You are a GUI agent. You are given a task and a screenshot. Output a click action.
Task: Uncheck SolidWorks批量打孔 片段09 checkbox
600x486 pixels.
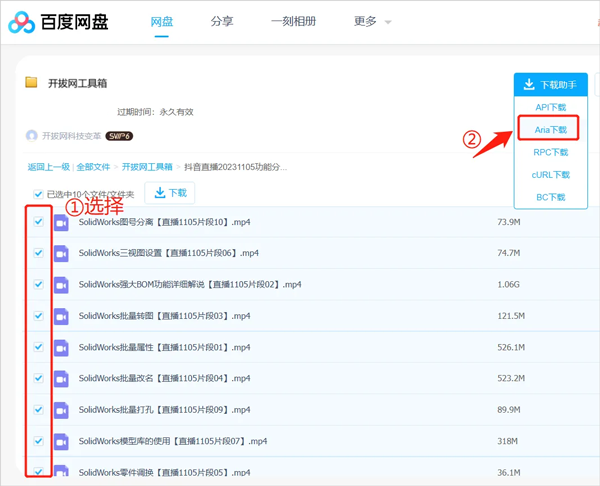click(x=39, y=409)
